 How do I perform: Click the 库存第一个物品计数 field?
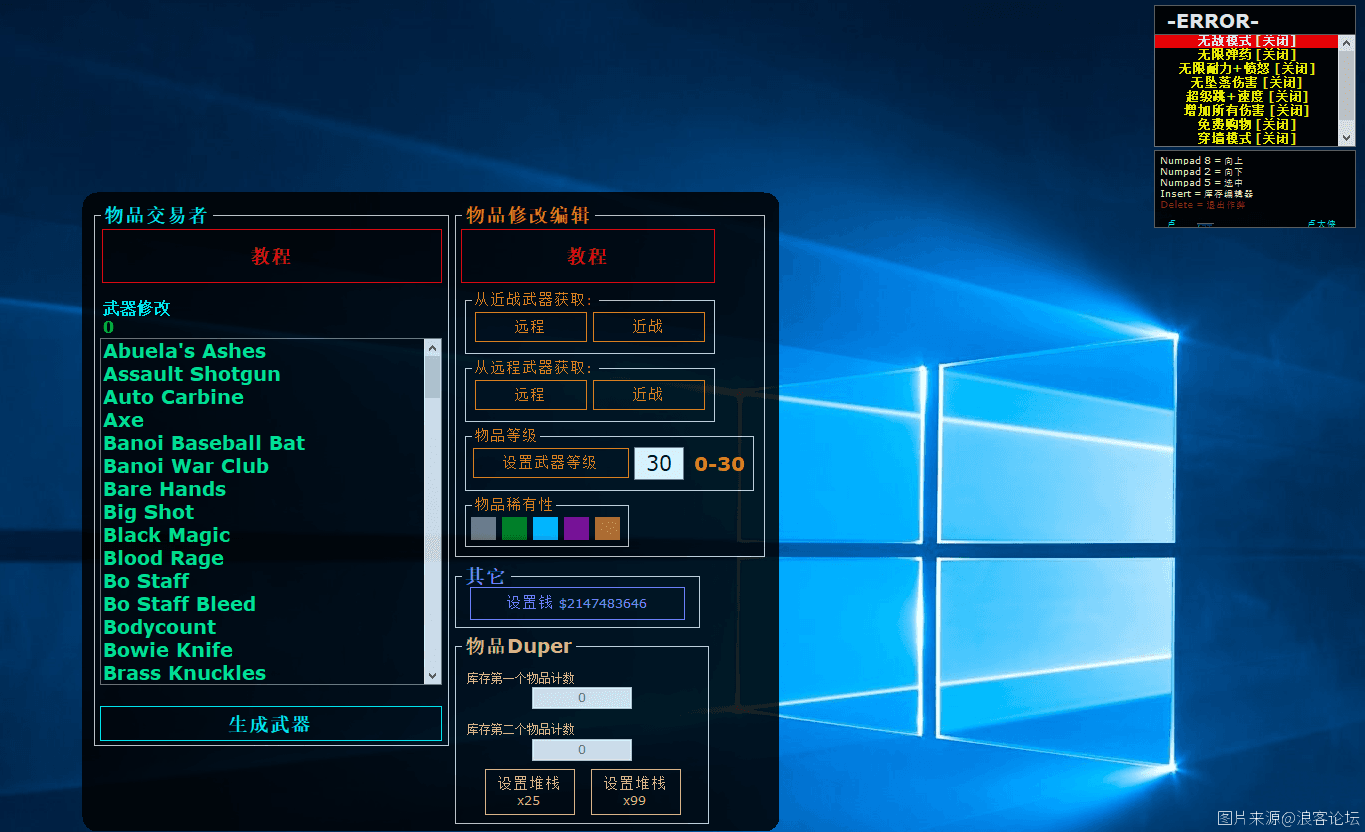pyautogui.click(x=582, y=698)
